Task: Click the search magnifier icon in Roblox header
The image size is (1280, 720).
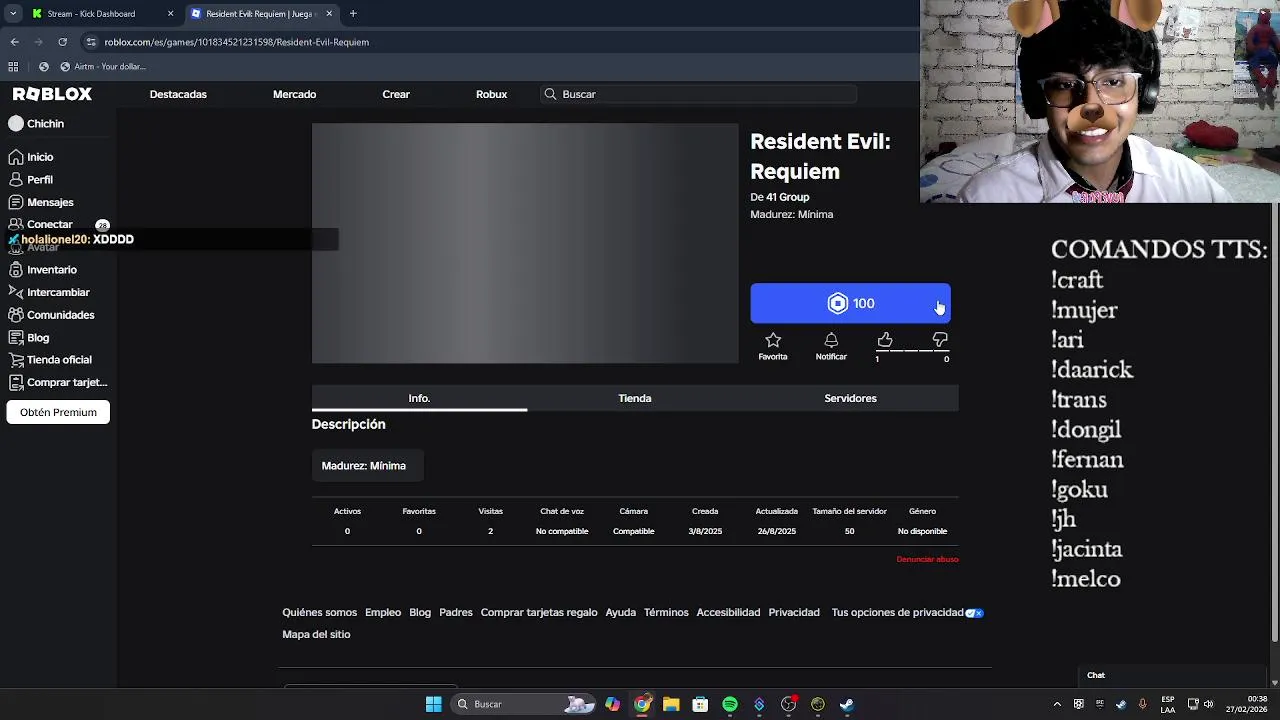Action: click(550, 94)
